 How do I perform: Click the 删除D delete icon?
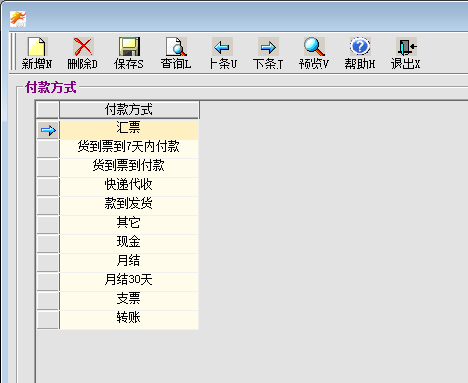(83, 53)
